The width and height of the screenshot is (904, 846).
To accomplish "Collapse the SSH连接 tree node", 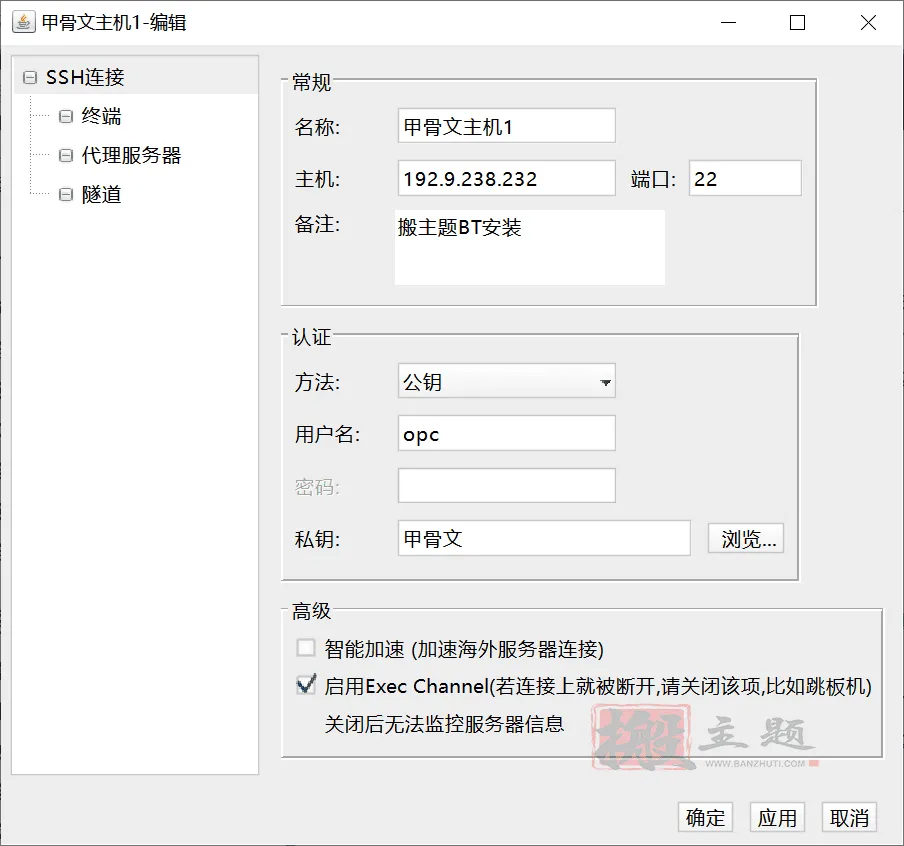I will (30, 77).
